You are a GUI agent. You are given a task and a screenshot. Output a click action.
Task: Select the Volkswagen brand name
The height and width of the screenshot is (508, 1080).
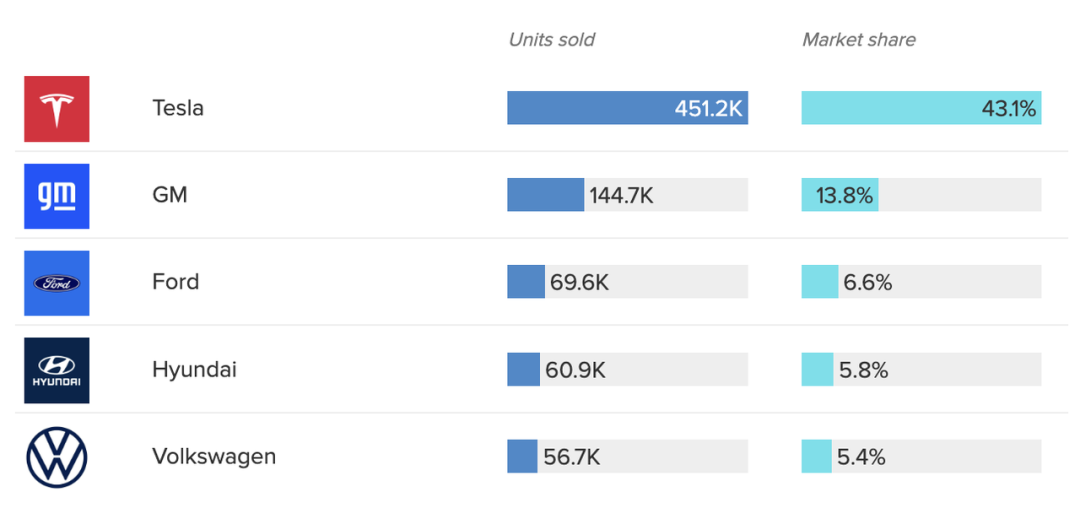214,457
